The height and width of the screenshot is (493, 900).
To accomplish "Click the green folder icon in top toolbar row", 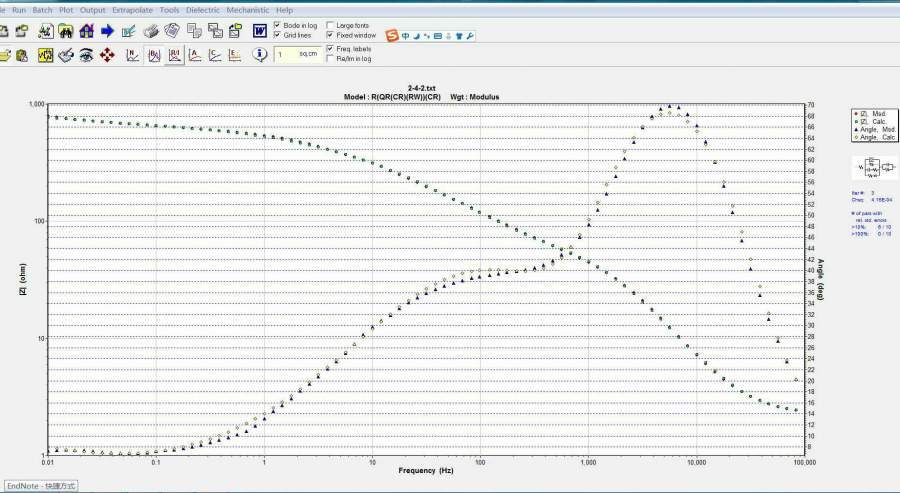I will click(x=22, y=31).
